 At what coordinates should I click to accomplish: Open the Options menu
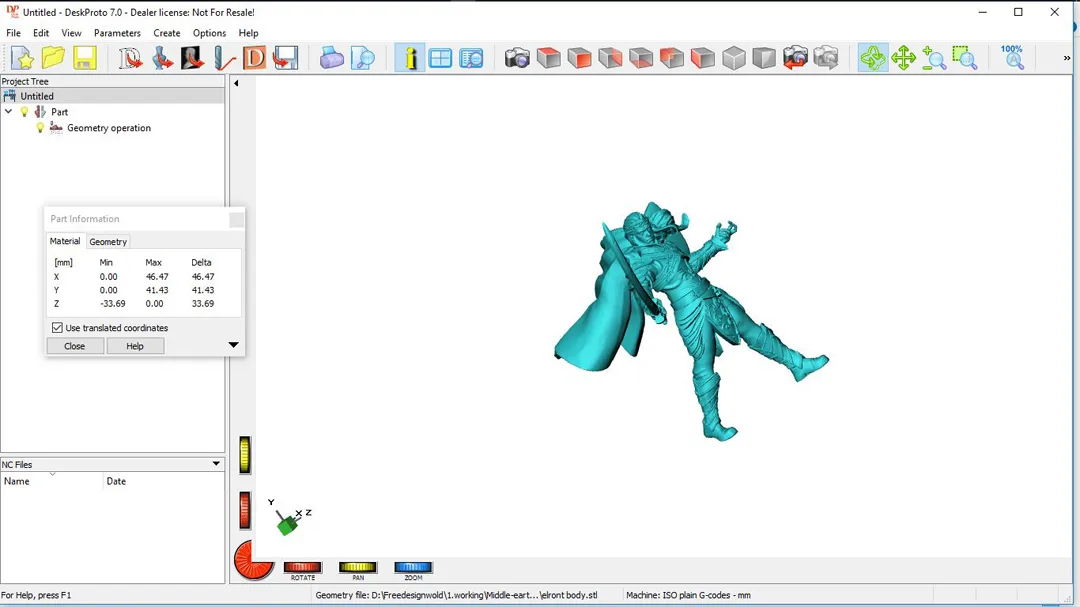tap(209, 33)
